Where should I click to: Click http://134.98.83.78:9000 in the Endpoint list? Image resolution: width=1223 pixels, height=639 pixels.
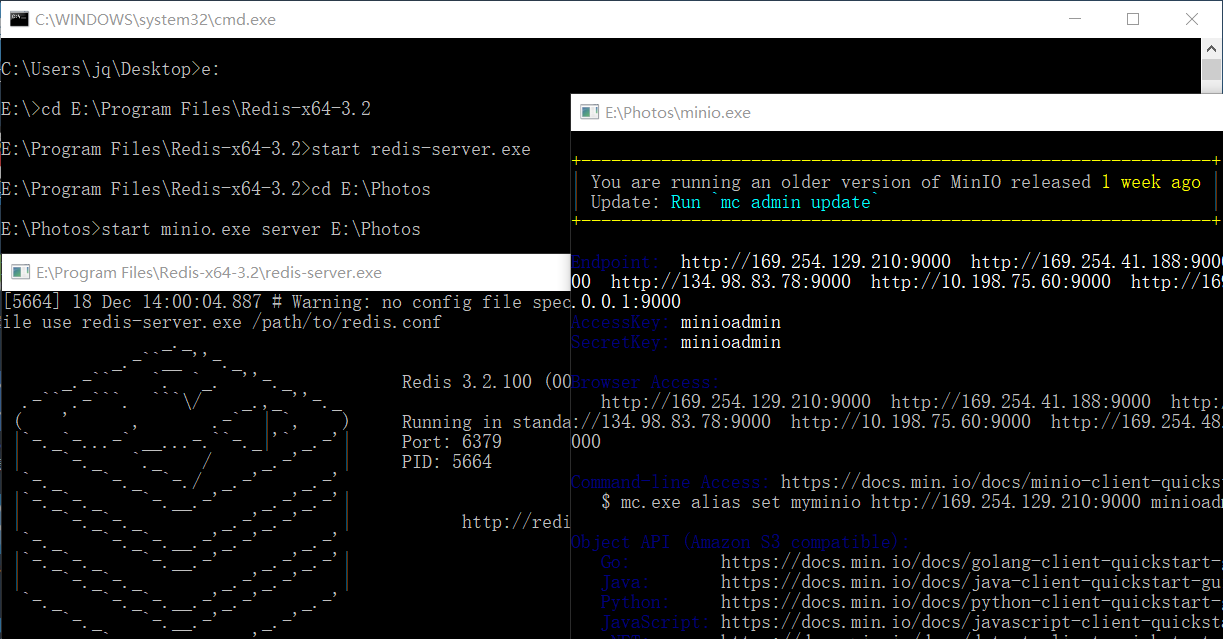731,282
